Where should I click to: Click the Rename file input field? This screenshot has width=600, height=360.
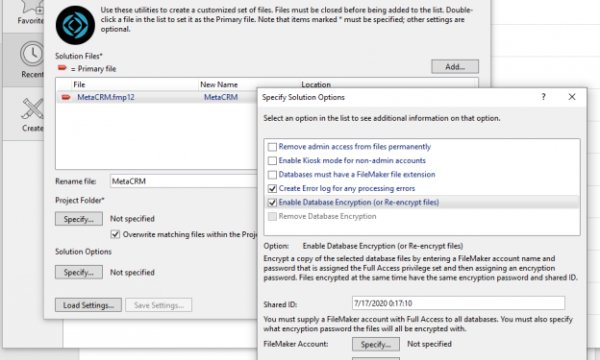(x=184, y=181)
